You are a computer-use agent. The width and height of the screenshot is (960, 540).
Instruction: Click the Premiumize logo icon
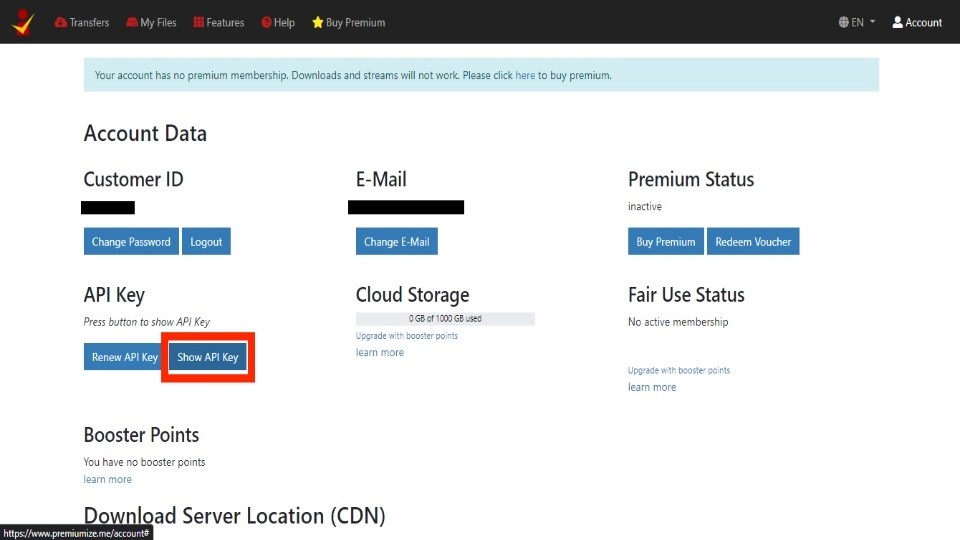click(x=23, y=22)
